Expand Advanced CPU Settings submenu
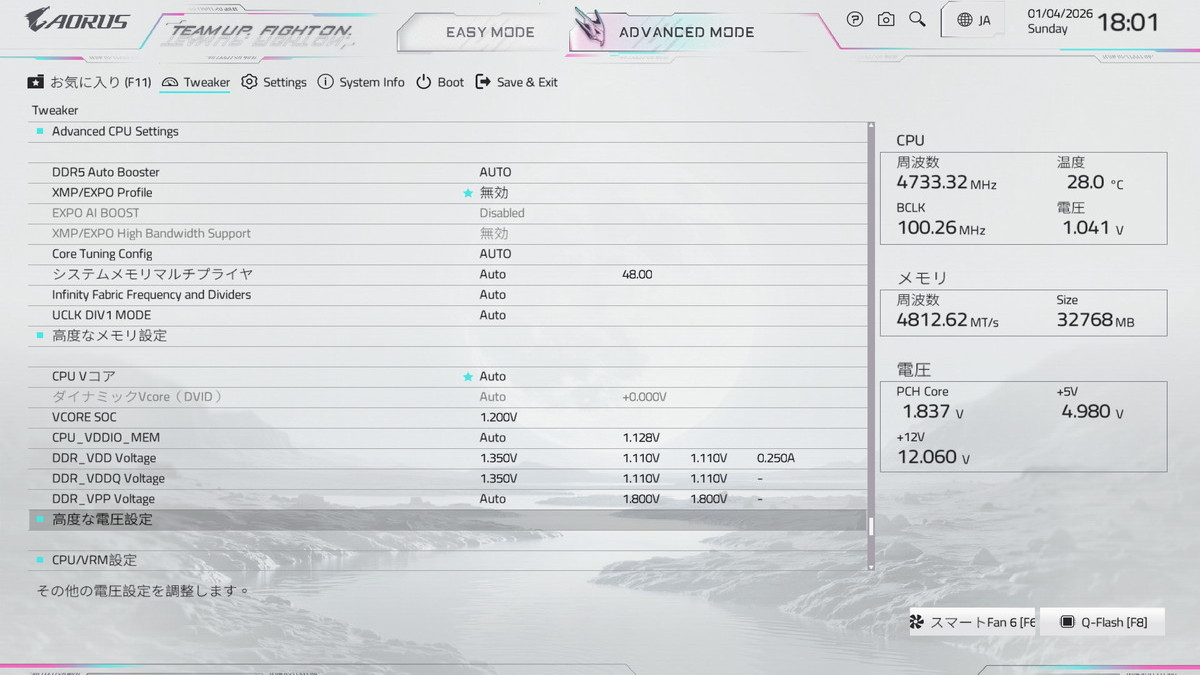This screenshot has height=675, width=1200. coord(115,131)
